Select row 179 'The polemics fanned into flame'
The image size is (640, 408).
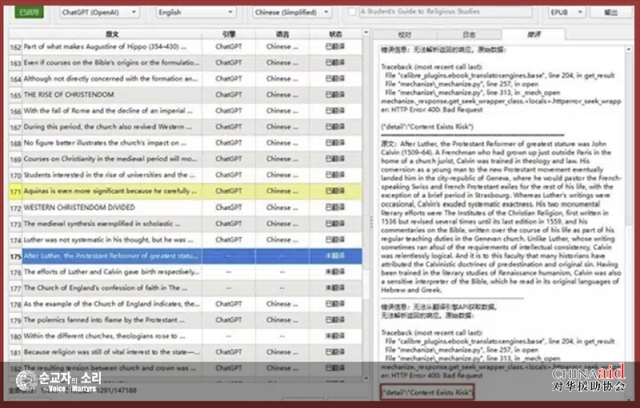[x=185, y=319]
